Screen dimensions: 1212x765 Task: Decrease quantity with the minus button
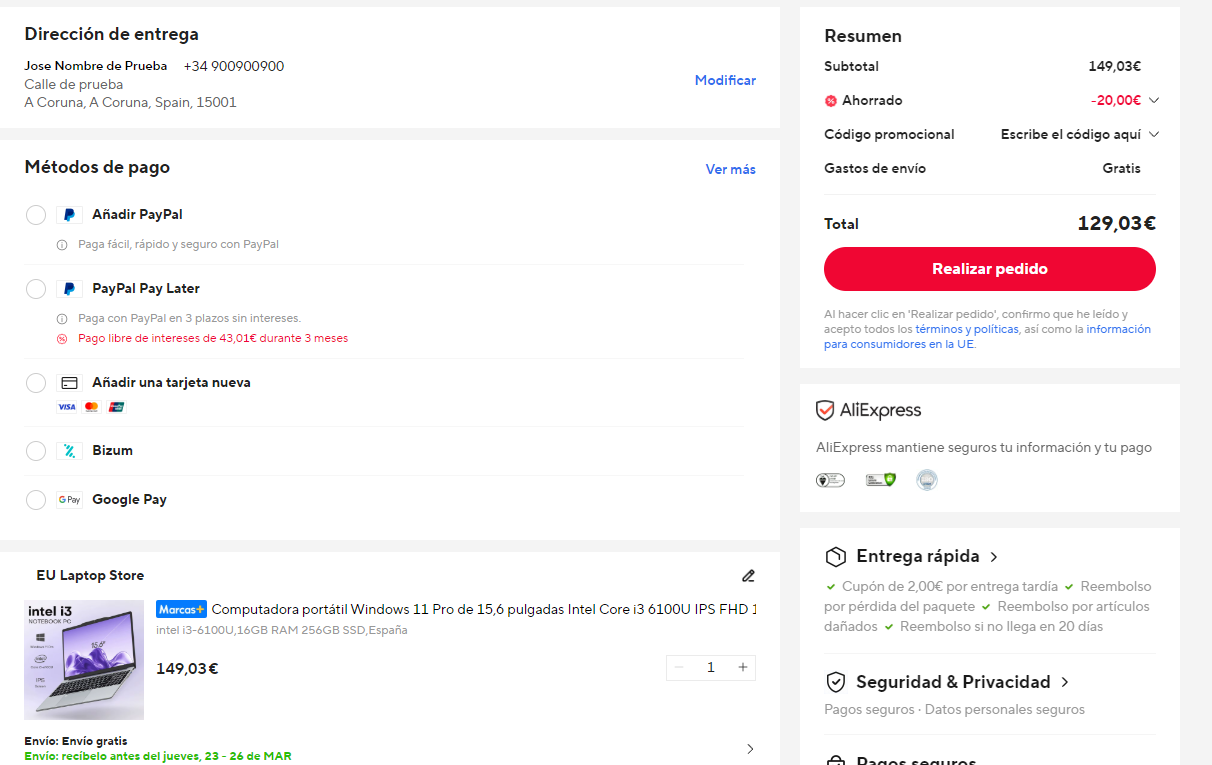pos(679,668)
